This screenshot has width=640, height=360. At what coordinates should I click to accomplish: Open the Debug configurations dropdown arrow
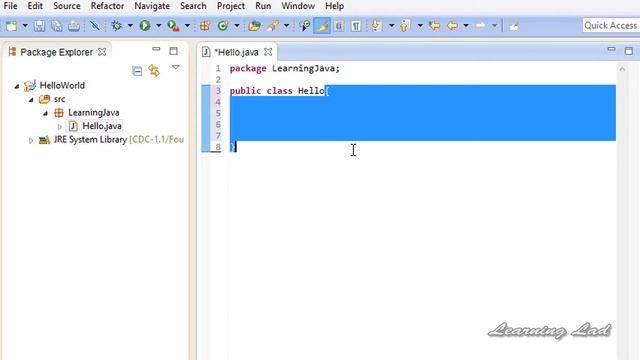(x=130, y=26)
